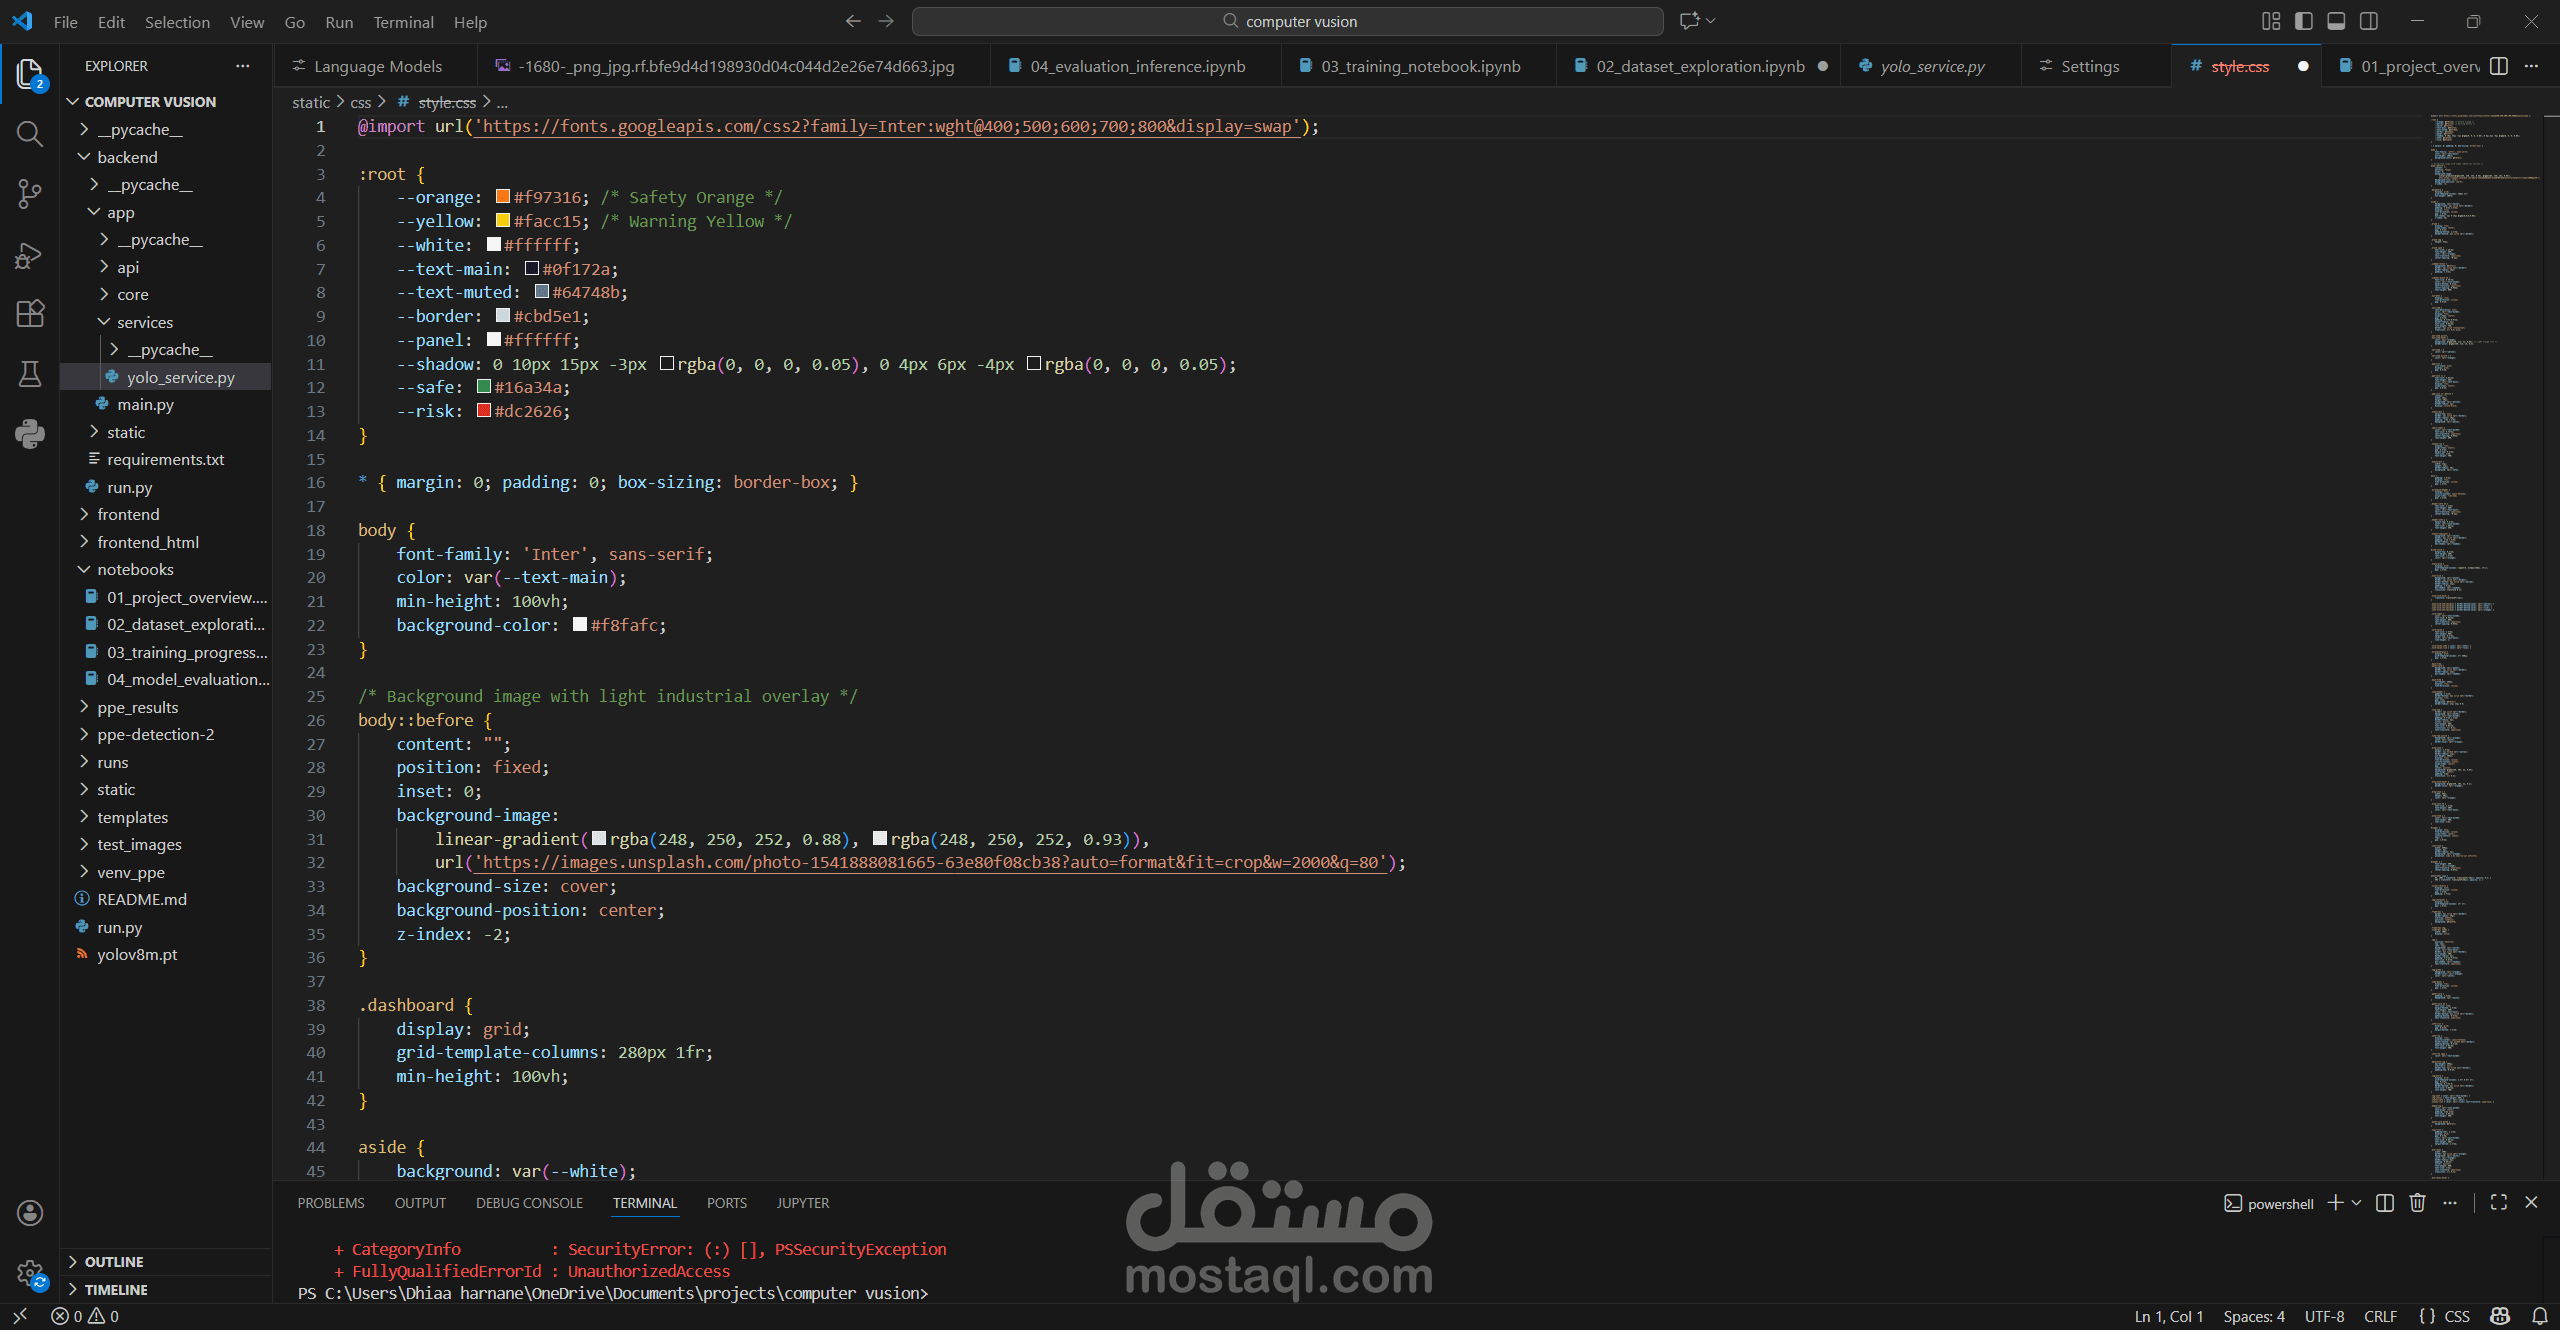The height and width of the screenshot is (1330, 2560).
Task: Expand the frontend folder
Action: pos(128,514)
